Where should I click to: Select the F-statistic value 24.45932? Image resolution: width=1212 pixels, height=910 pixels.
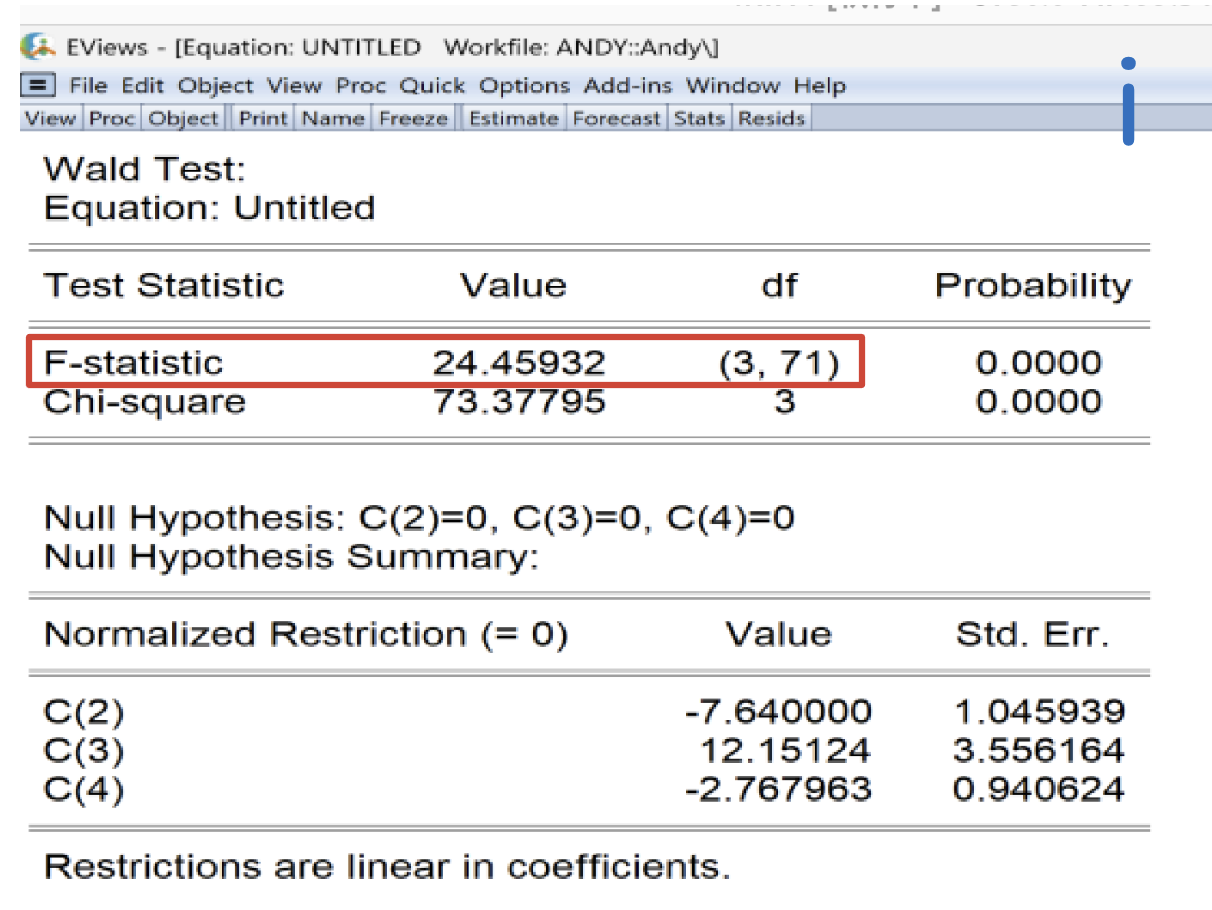(518, 363)
